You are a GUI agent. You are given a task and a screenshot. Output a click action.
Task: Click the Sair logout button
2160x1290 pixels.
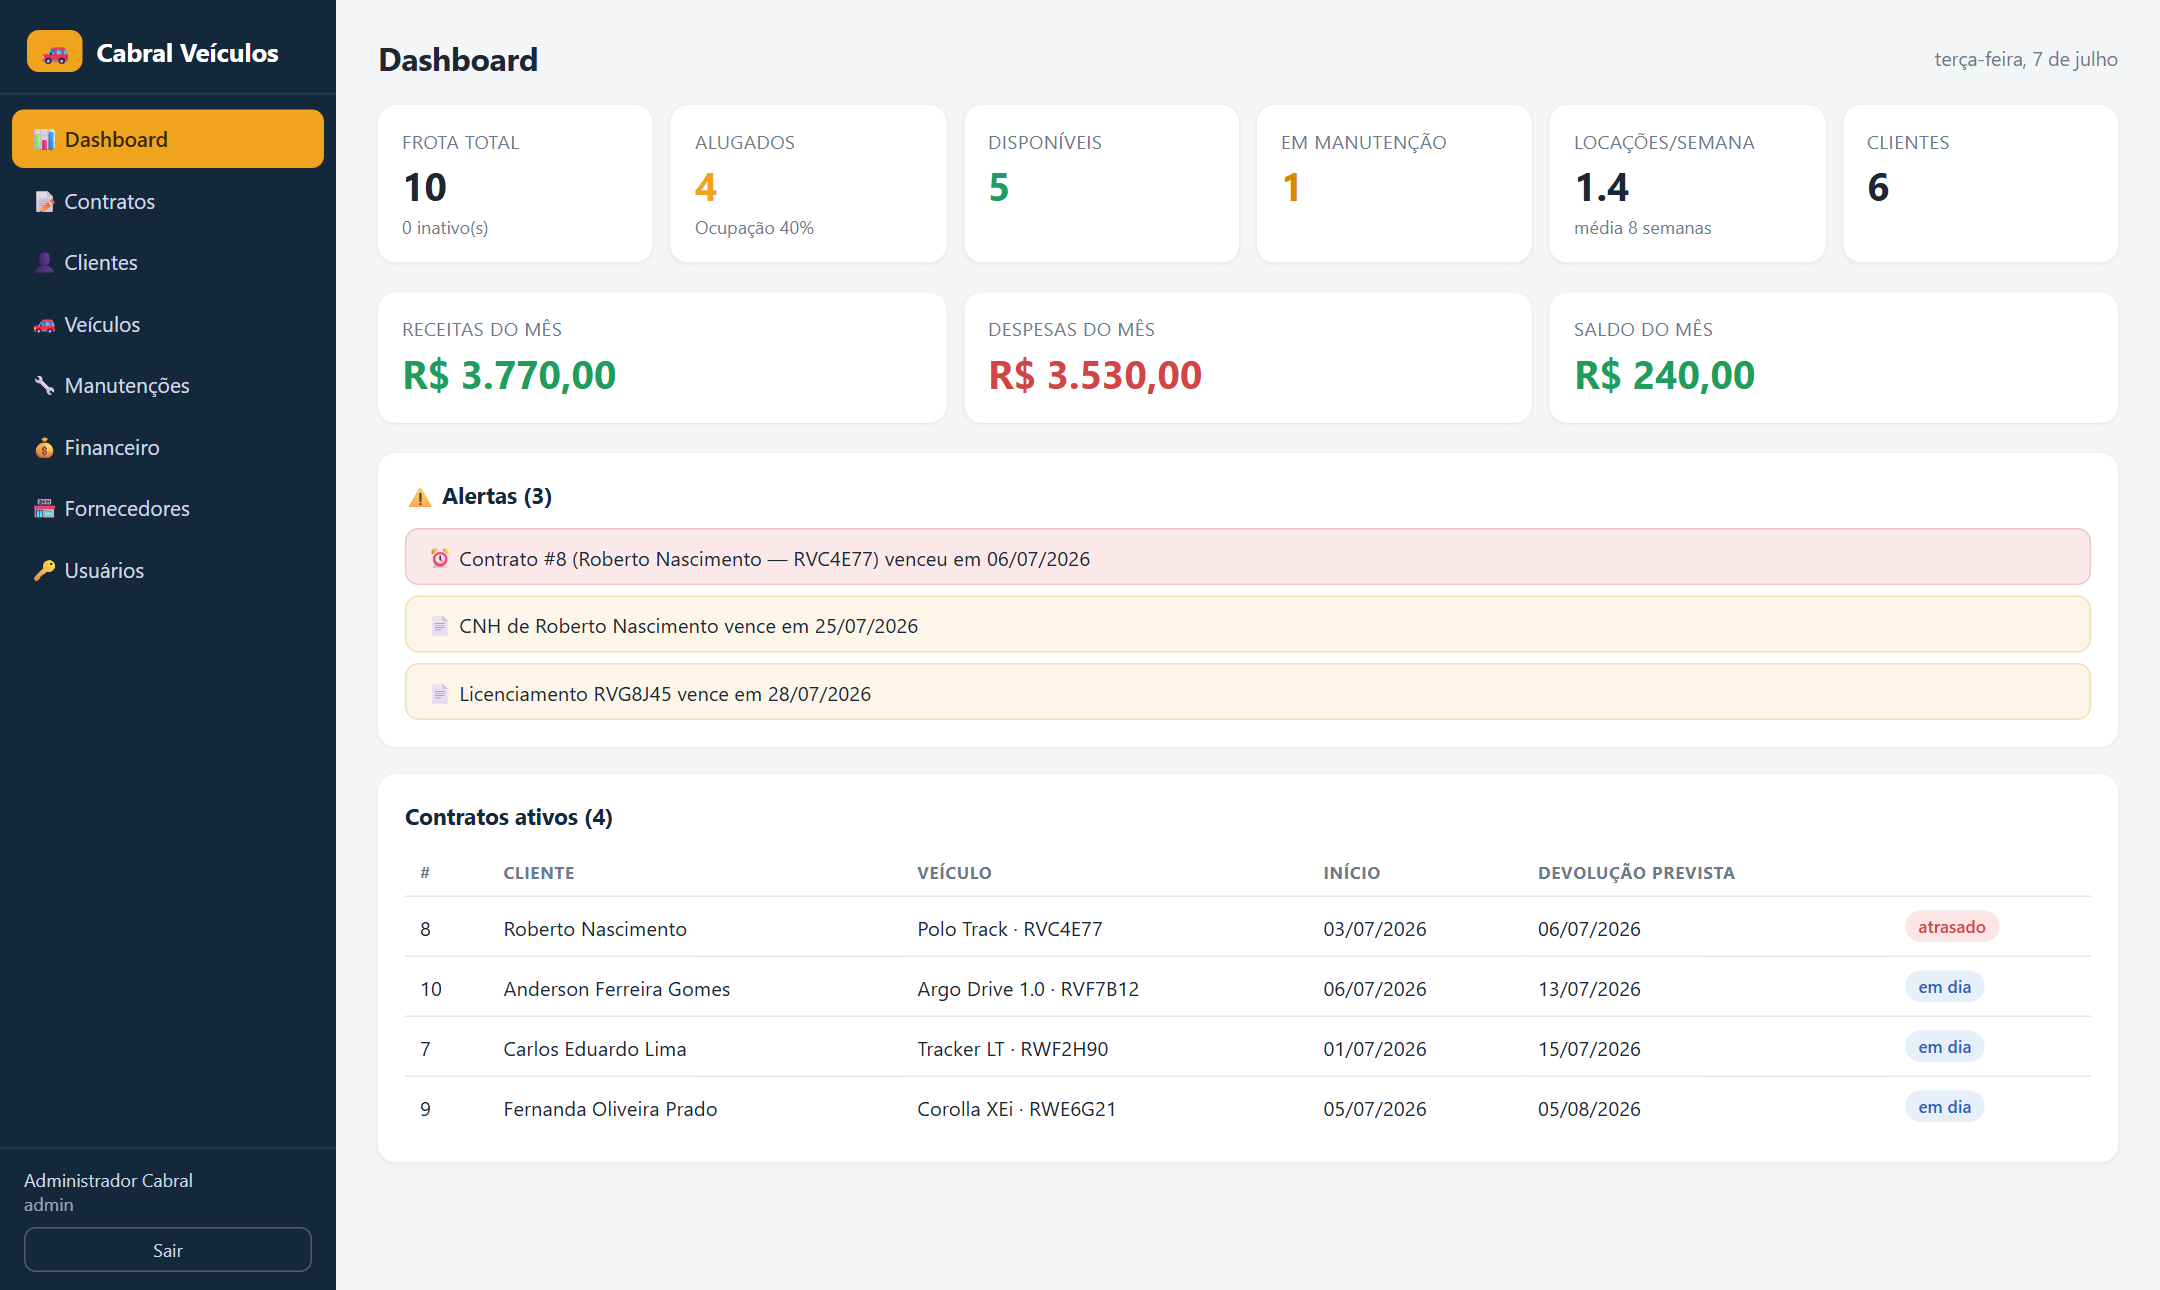pos(168,1250)
